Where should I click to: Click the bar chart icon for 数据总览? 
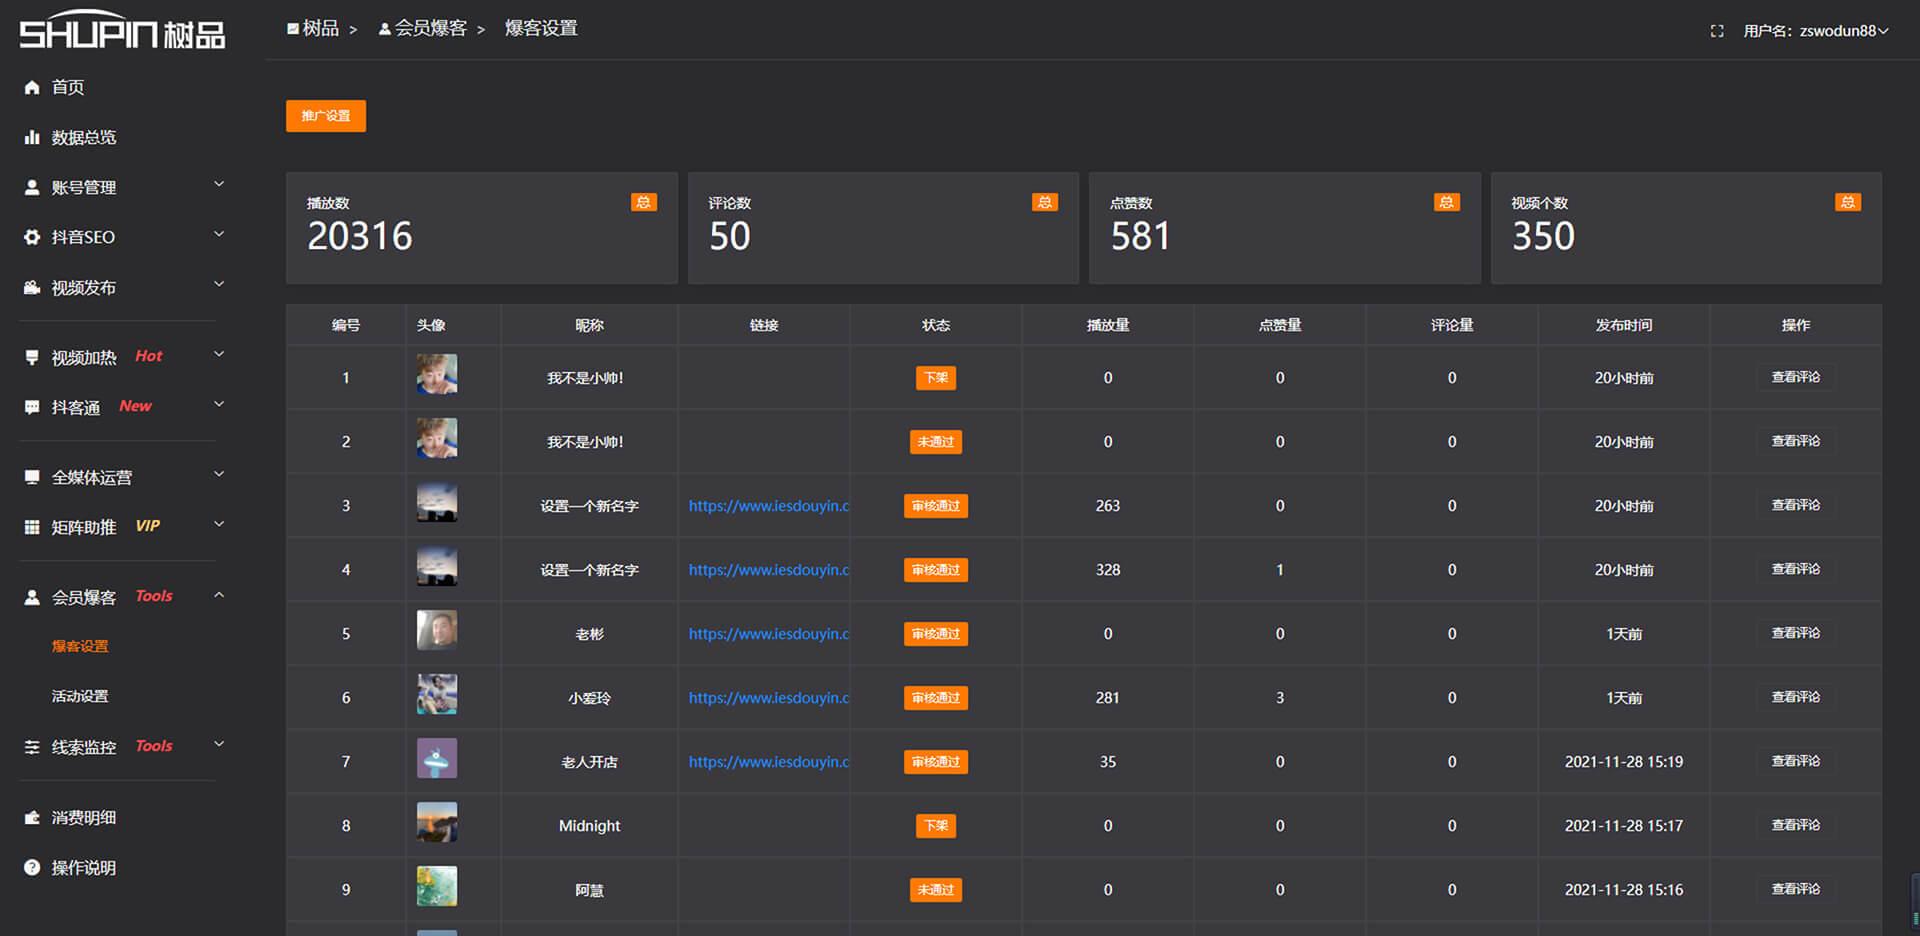(32, 137)
